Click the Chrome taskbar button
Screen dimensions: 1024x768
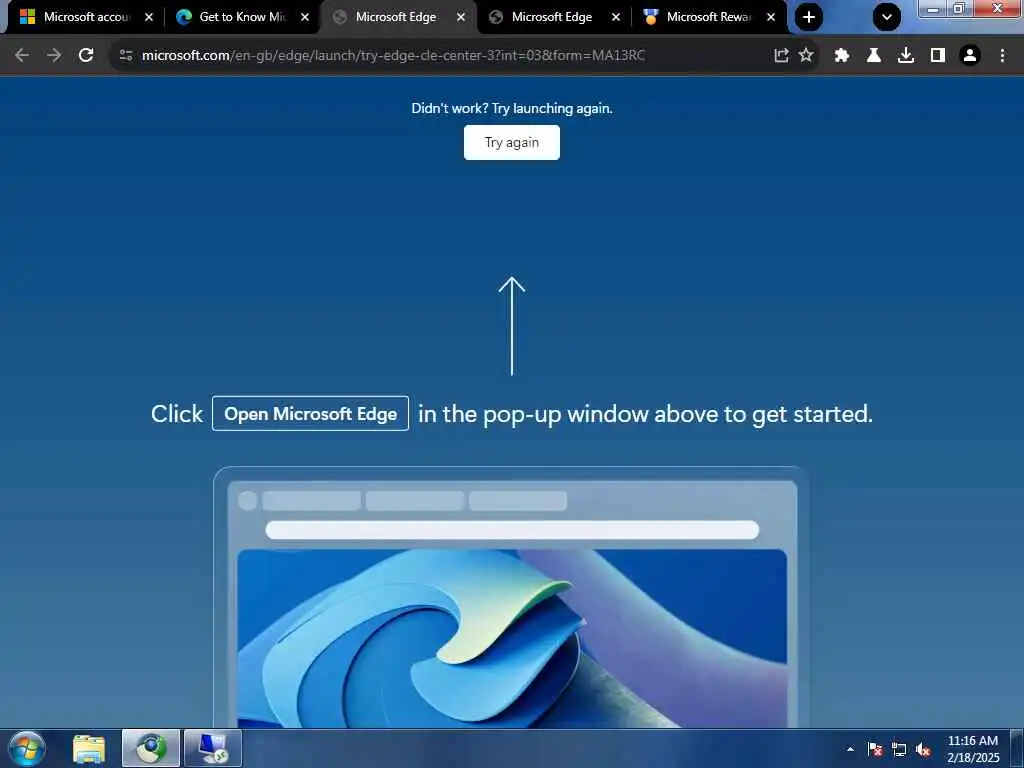pos(151,748)
